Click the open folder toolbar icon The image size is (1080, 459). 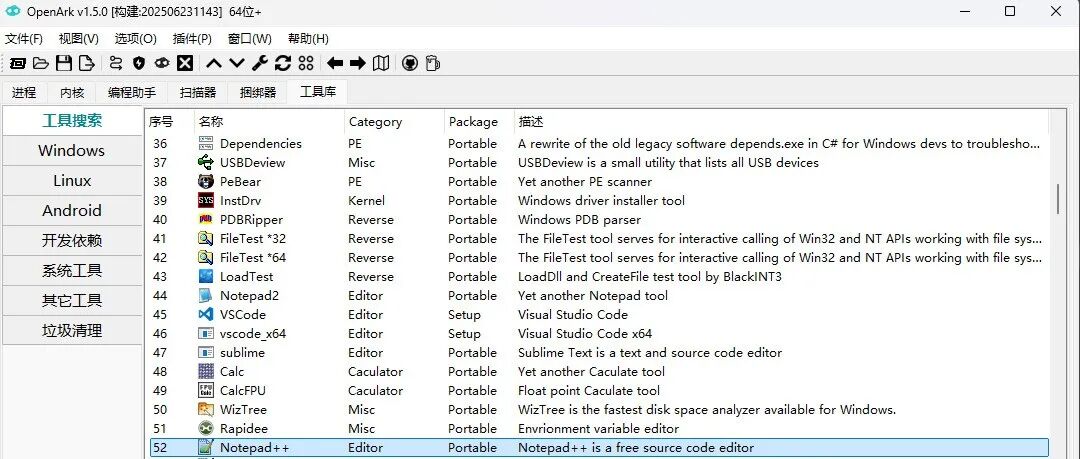click(x=41, y=63)
